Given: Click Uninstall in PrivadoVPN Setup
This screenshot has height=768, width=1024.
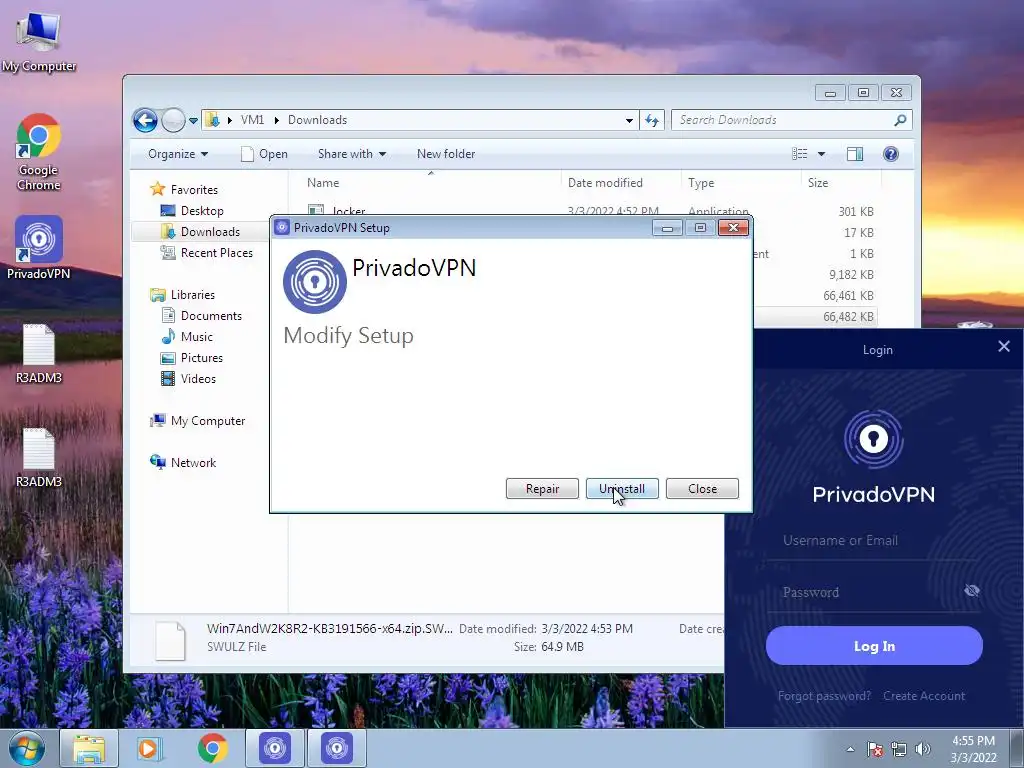Looking at the screenshot, I should click(622, 488).
